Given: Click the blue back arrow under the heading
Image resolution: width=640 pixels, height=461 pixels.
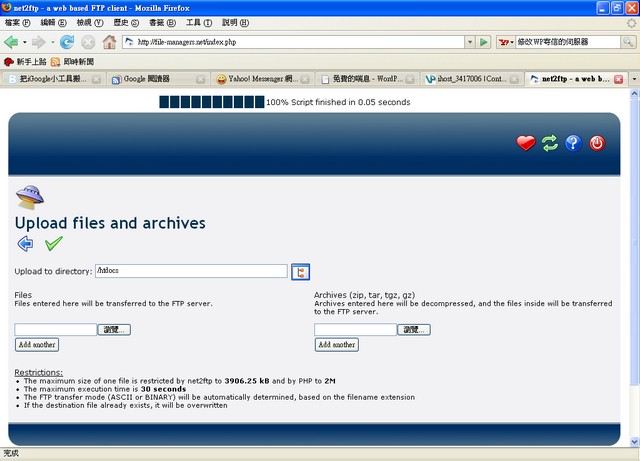Looking at the screenshot, I should pos(25,244).
